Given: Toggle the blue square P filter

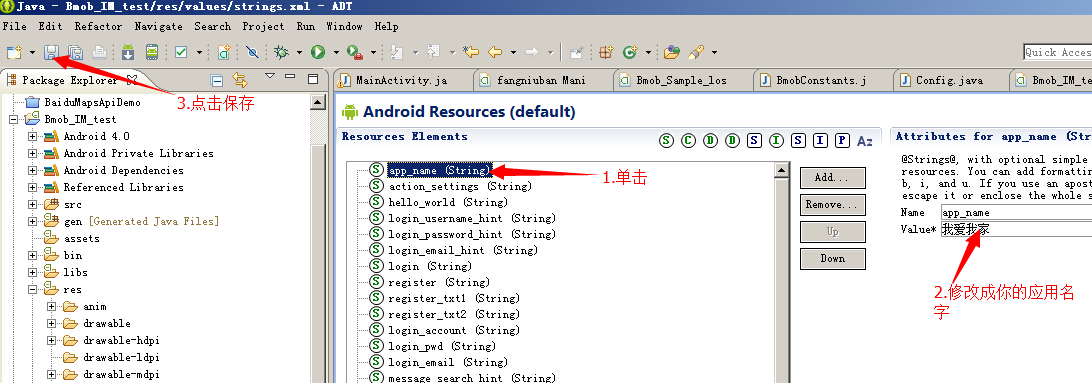Looking at the screenshot, I should [x=842, y=141].
